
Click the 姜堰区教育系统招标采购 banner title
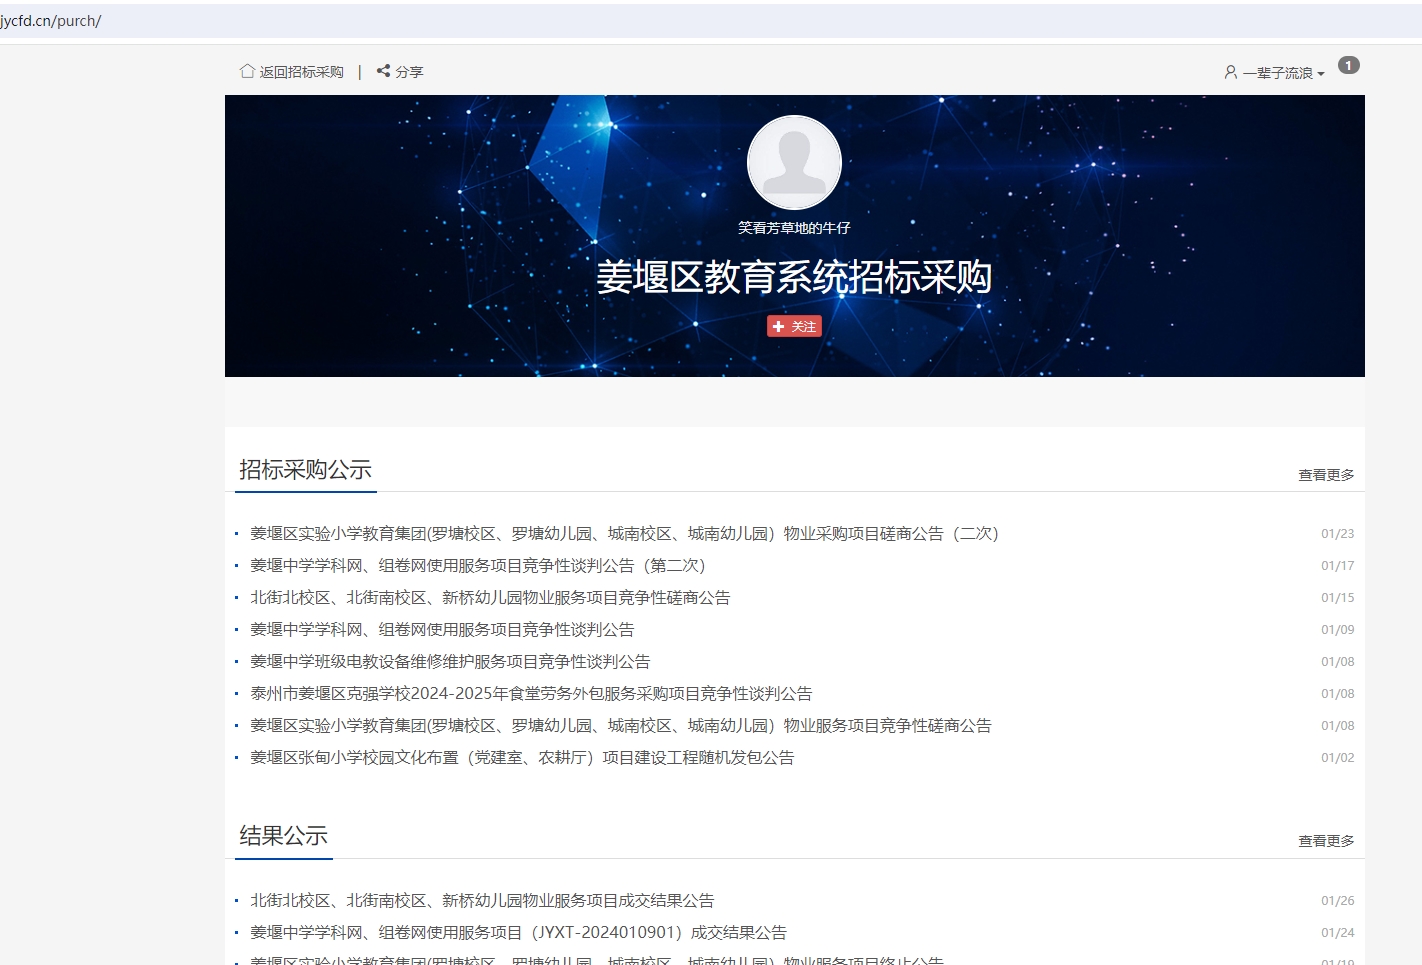pyautogui.click(x=794, y=277)
